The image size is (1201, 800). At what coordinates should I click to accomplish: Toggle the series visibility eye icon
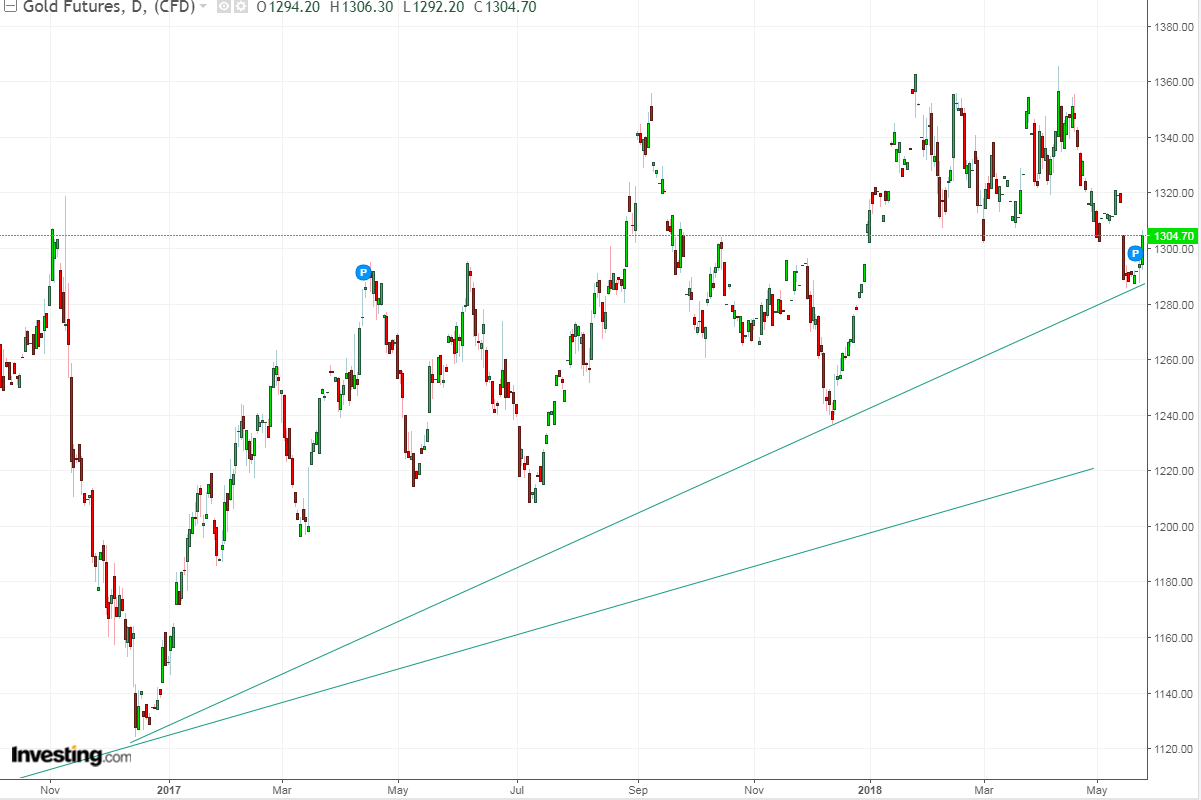pyautogui.click(x=224, y=6)
